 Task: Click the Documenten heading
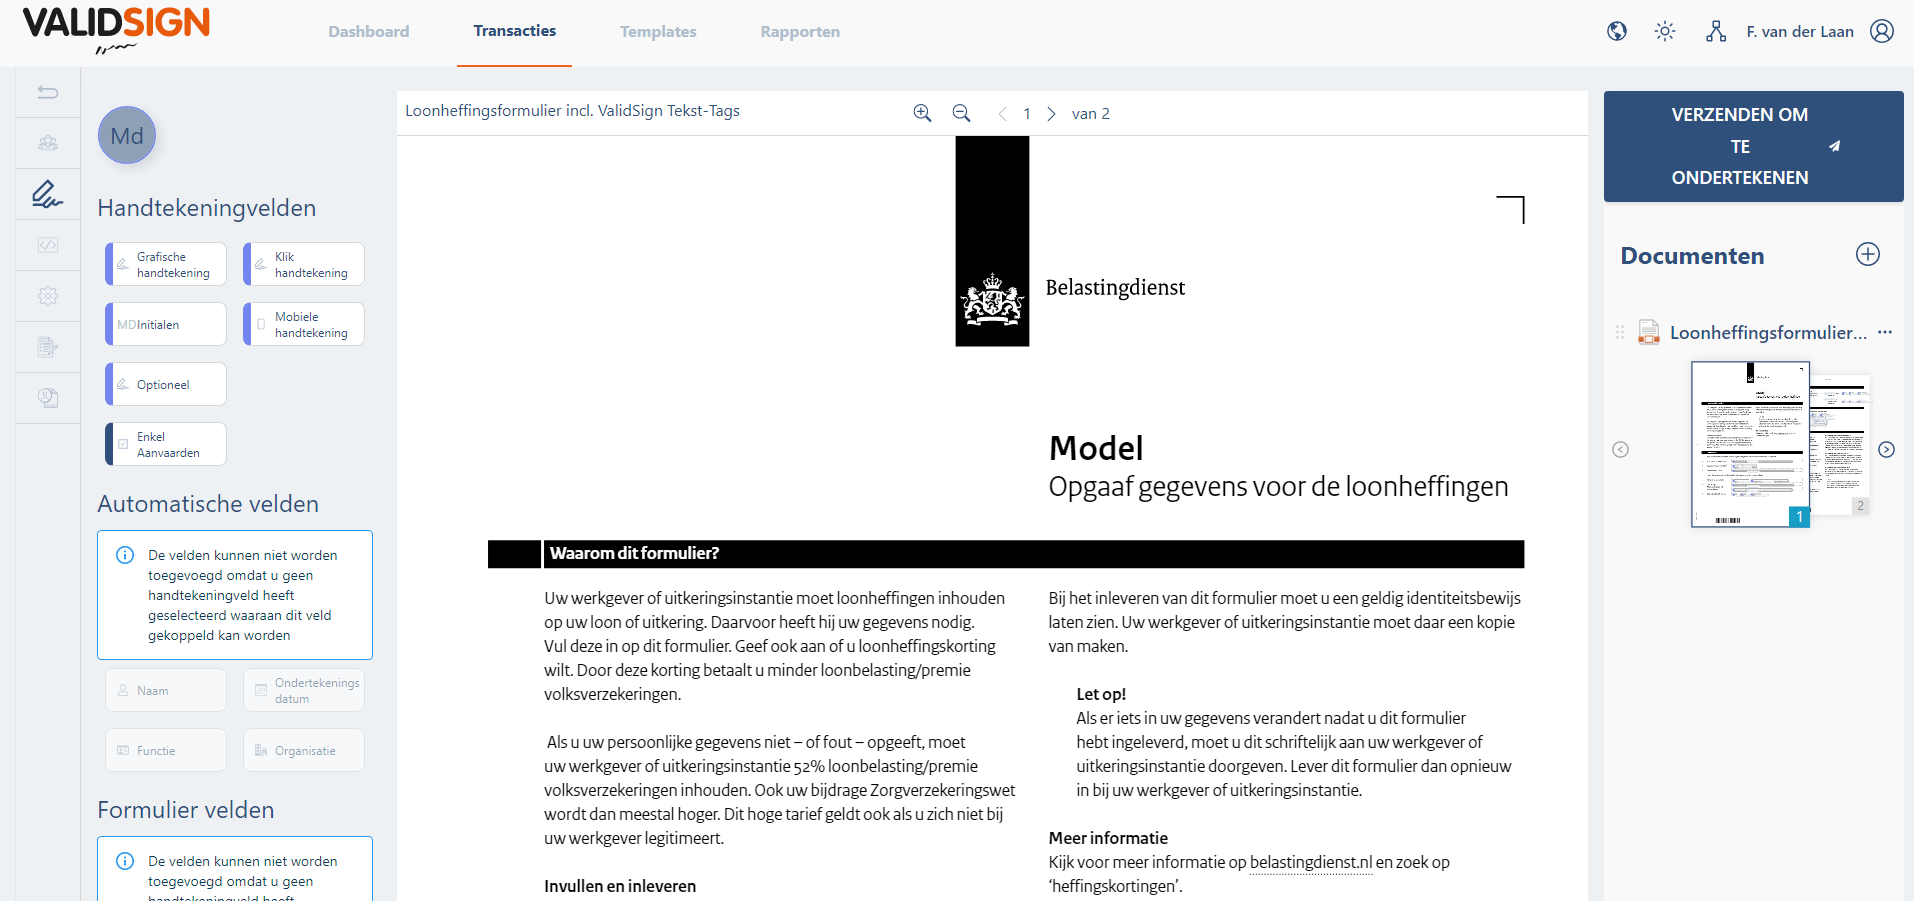[1692, 256]
